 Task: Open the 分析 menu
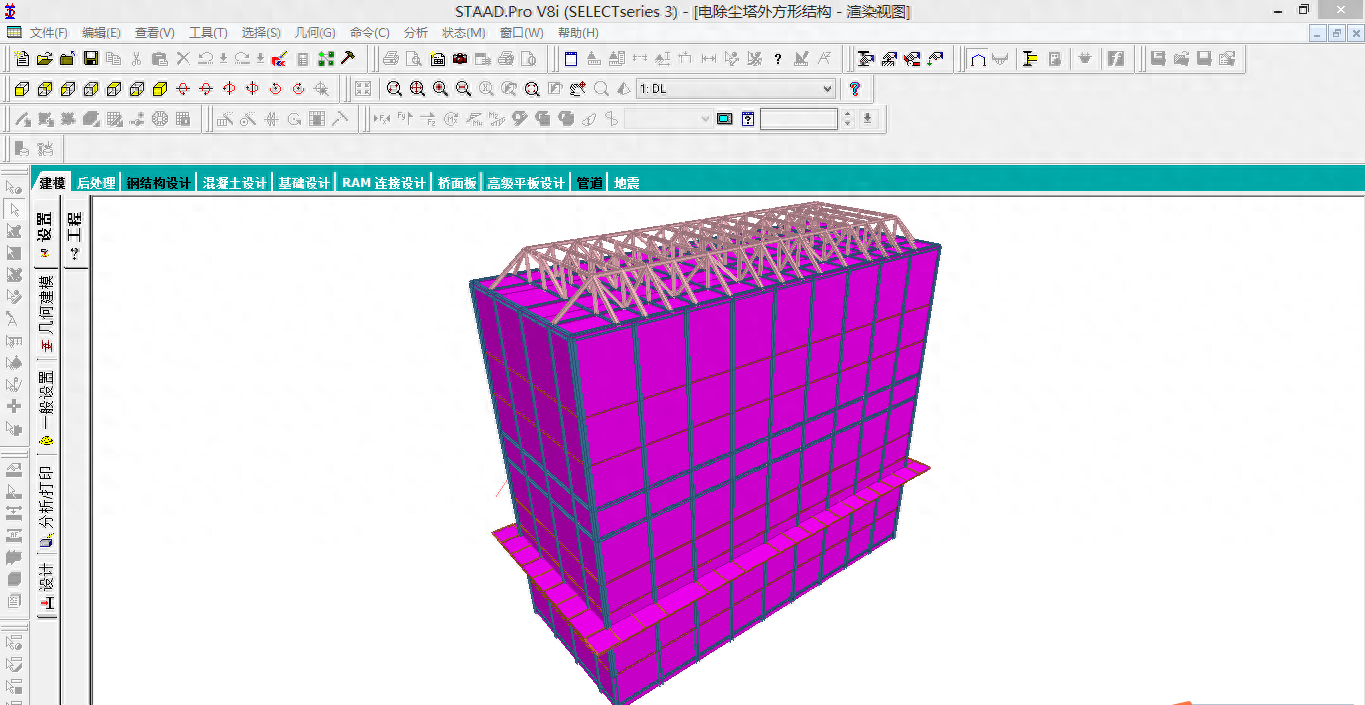(x=415, y=33)
